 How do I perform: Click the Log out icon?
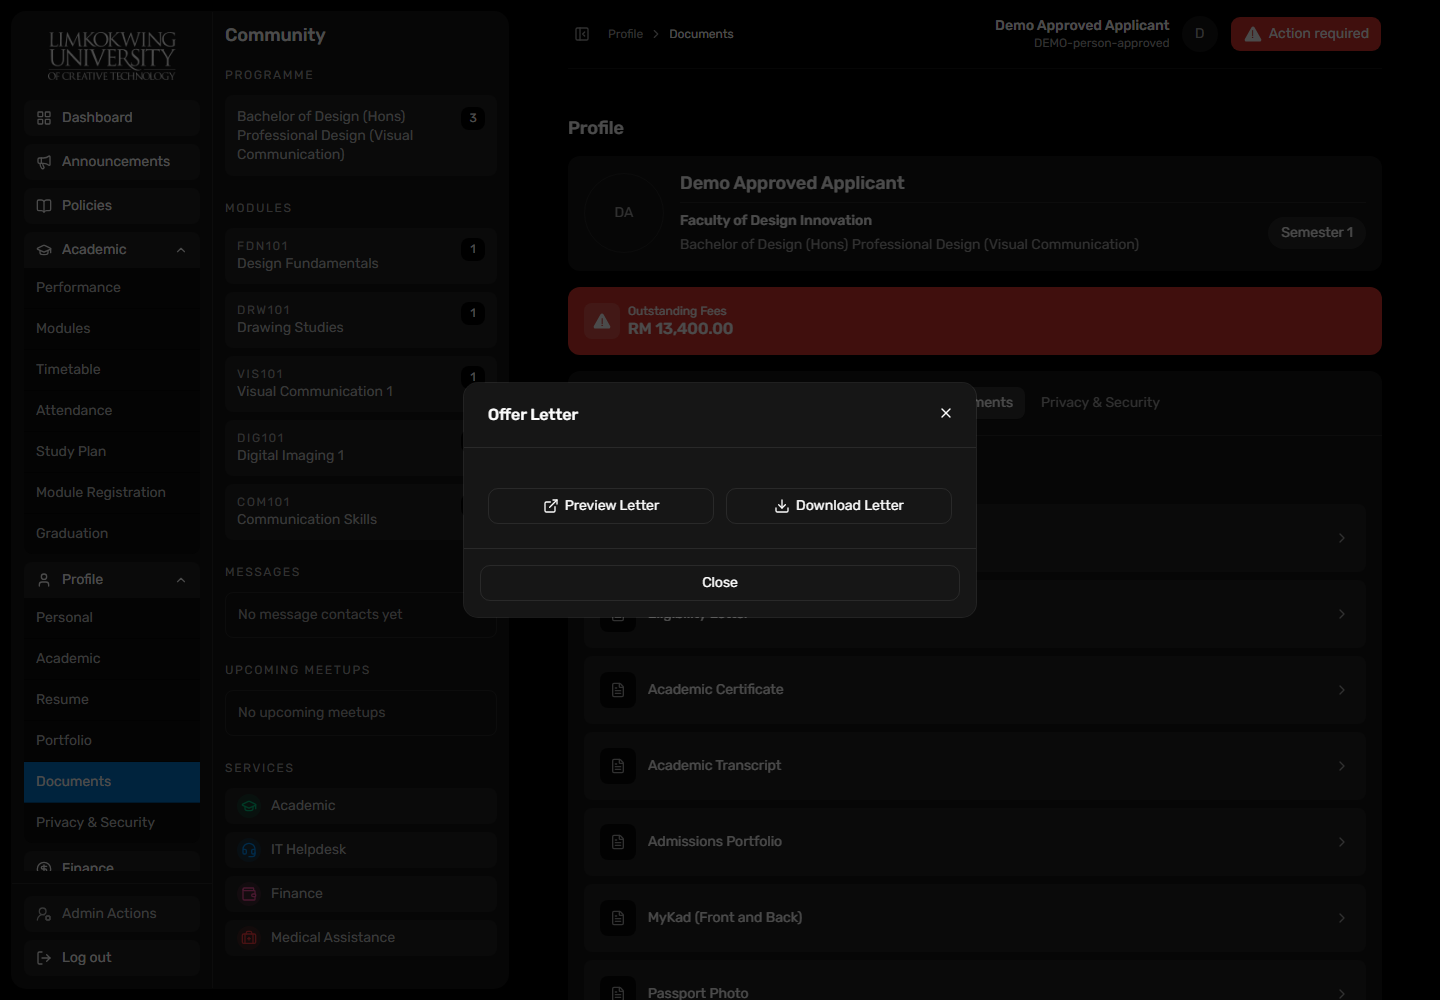pos(44,958)
